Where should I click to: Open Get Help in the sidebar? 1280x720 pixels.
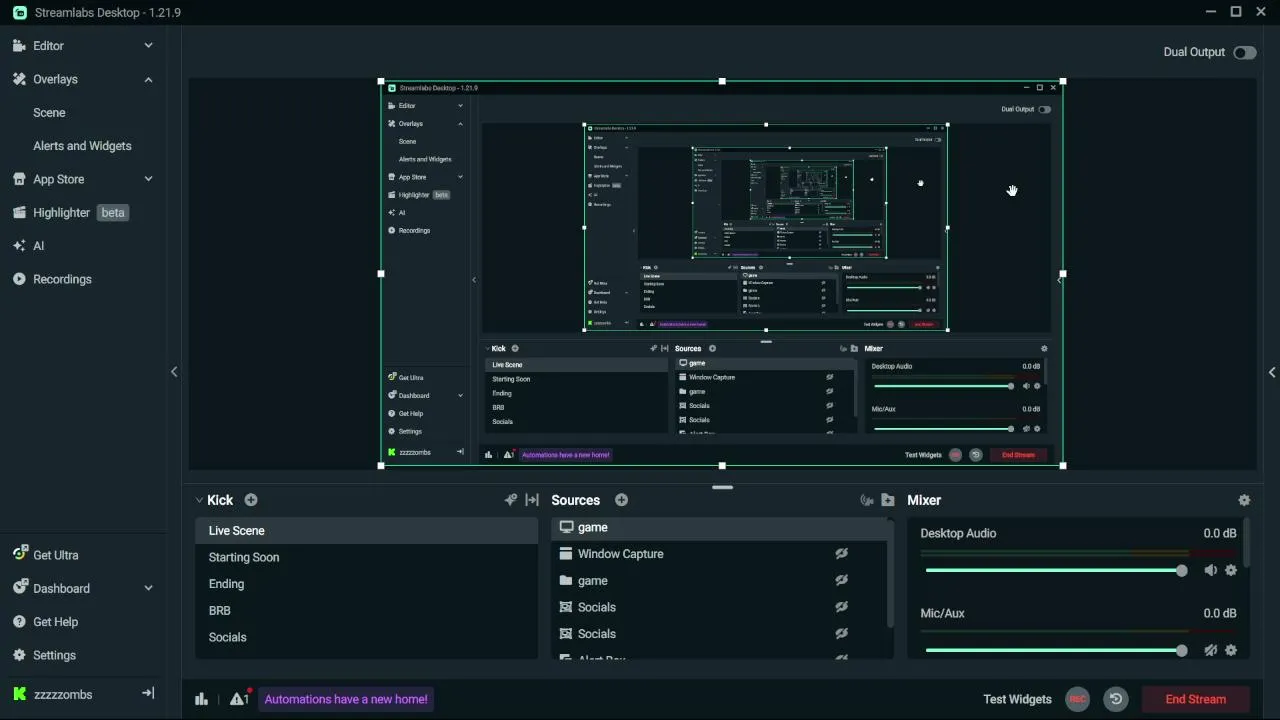click(55, 622)
